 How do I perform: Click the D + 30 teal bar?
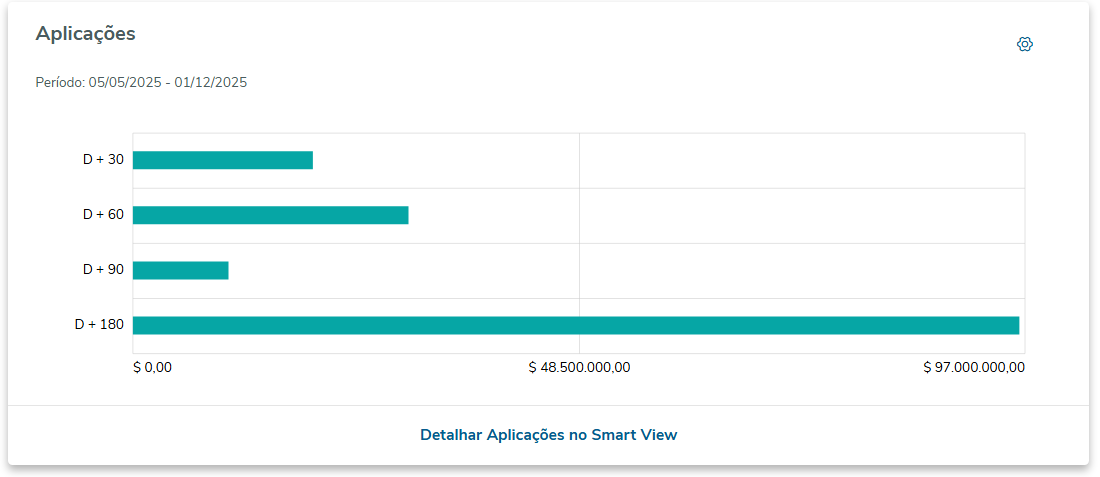[222, 160]
